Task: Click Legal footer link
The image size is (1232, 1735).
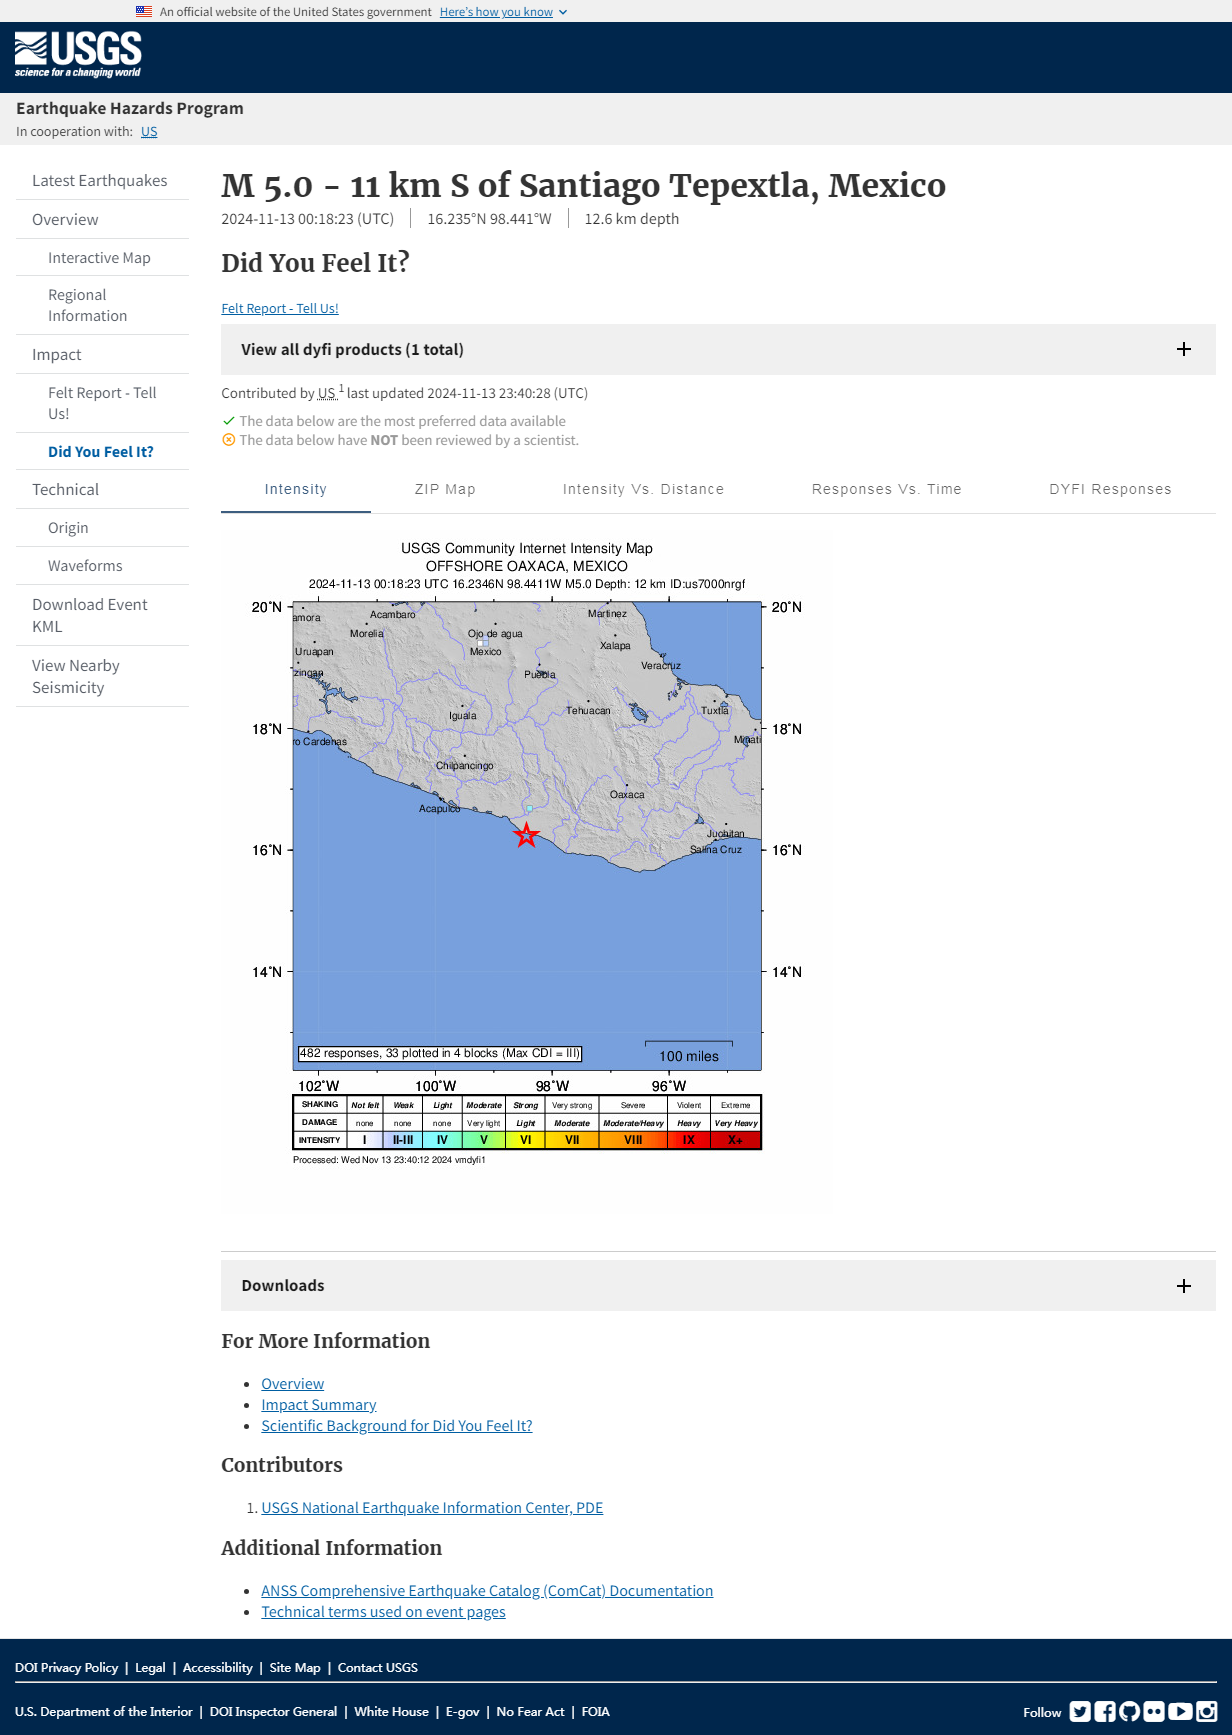Action: tap(150, 1668)
